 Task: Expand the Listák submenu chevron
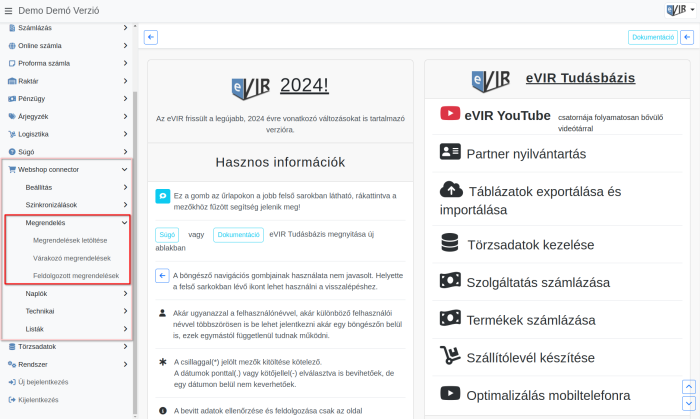125,329
